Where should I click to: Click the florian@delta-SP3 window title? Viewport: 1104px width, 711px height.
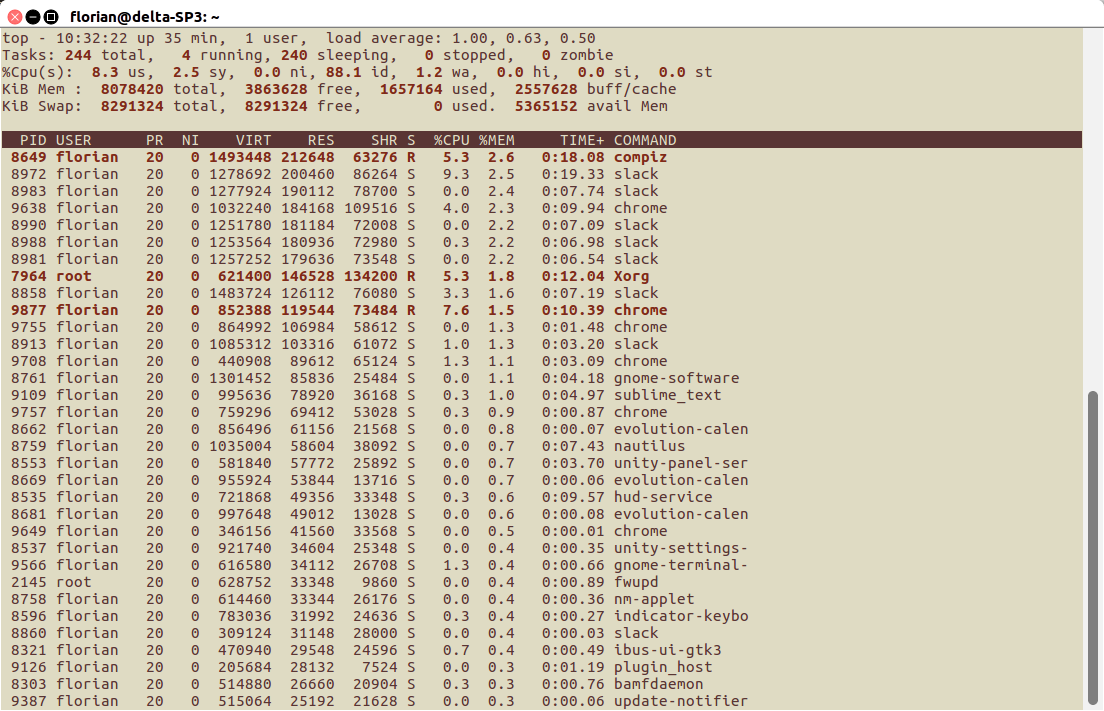[145, 17]
